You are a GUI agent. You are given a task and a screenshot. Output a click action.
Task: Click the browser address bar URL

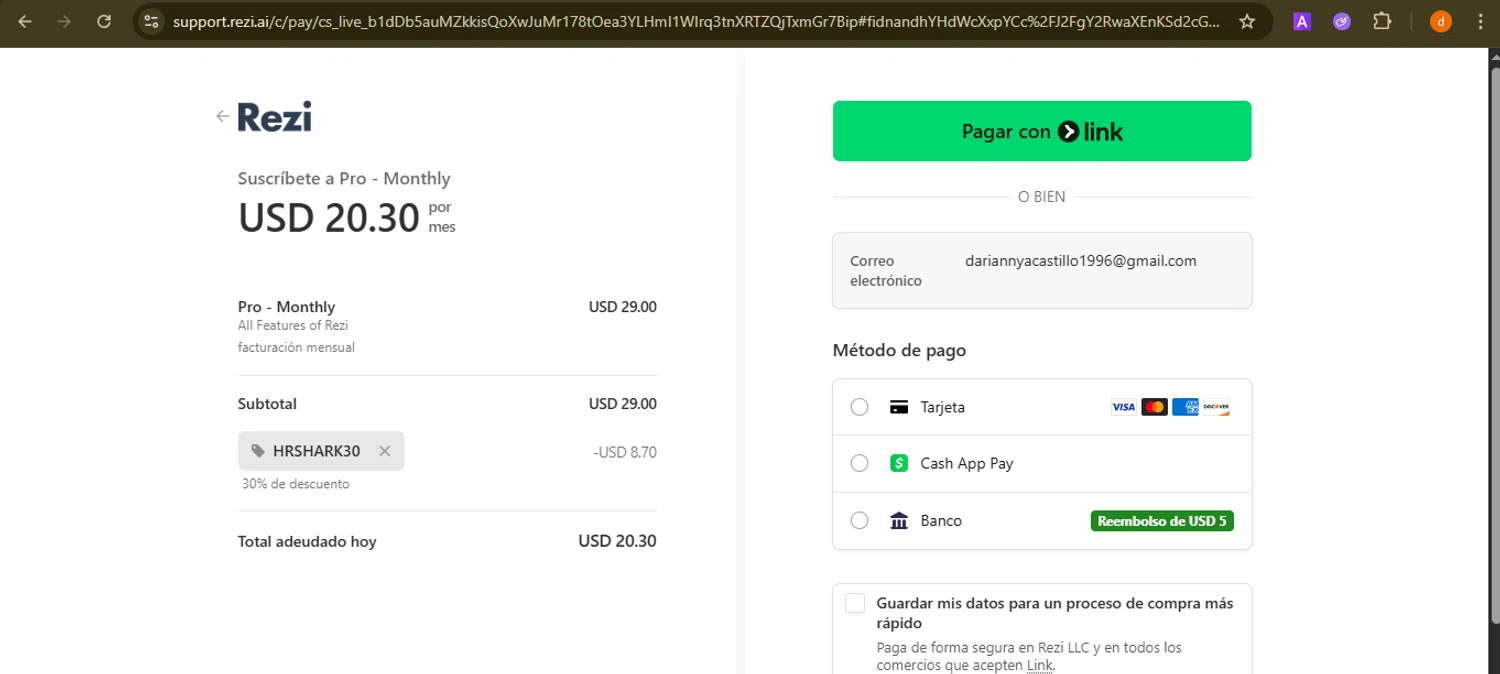click(x=695, y=21)
